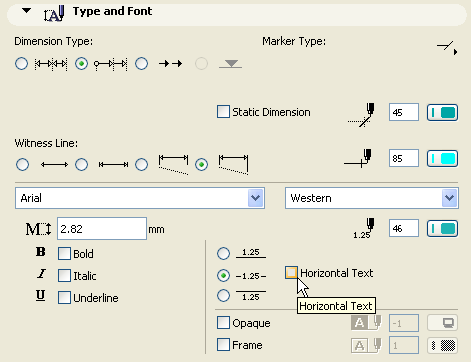Select text above dimension line radio option
This screenshot has width=471, height=362.
tap(223, 253)
